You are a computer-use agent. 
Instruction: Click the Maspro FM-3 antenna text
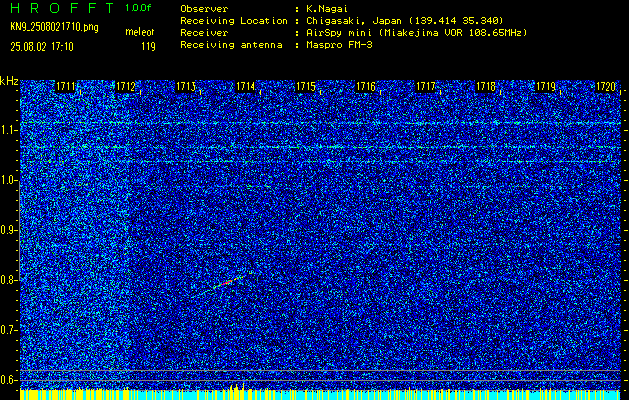coord(339,45)
